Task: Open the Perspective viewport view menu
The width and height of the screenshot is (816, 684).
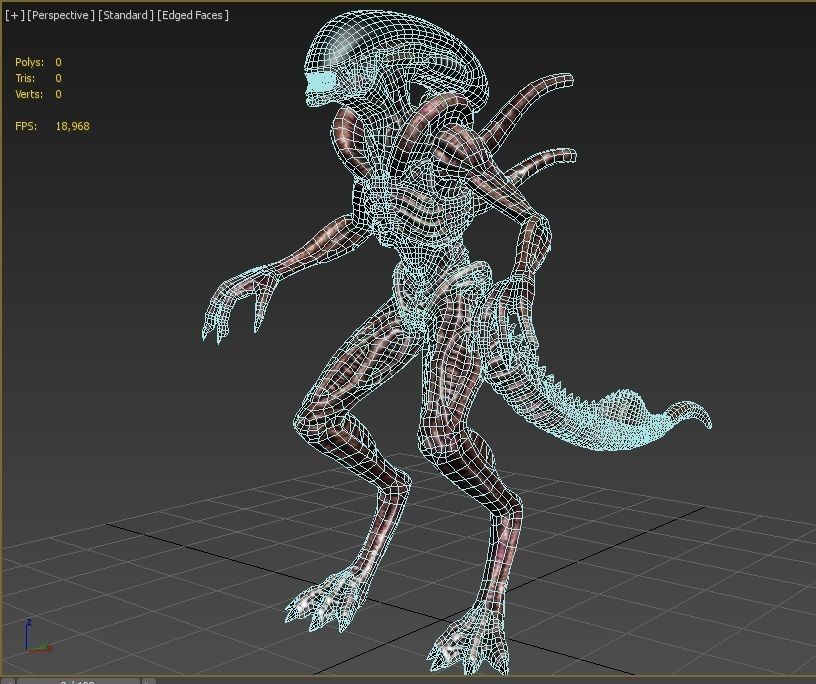Action: [61, 15]
